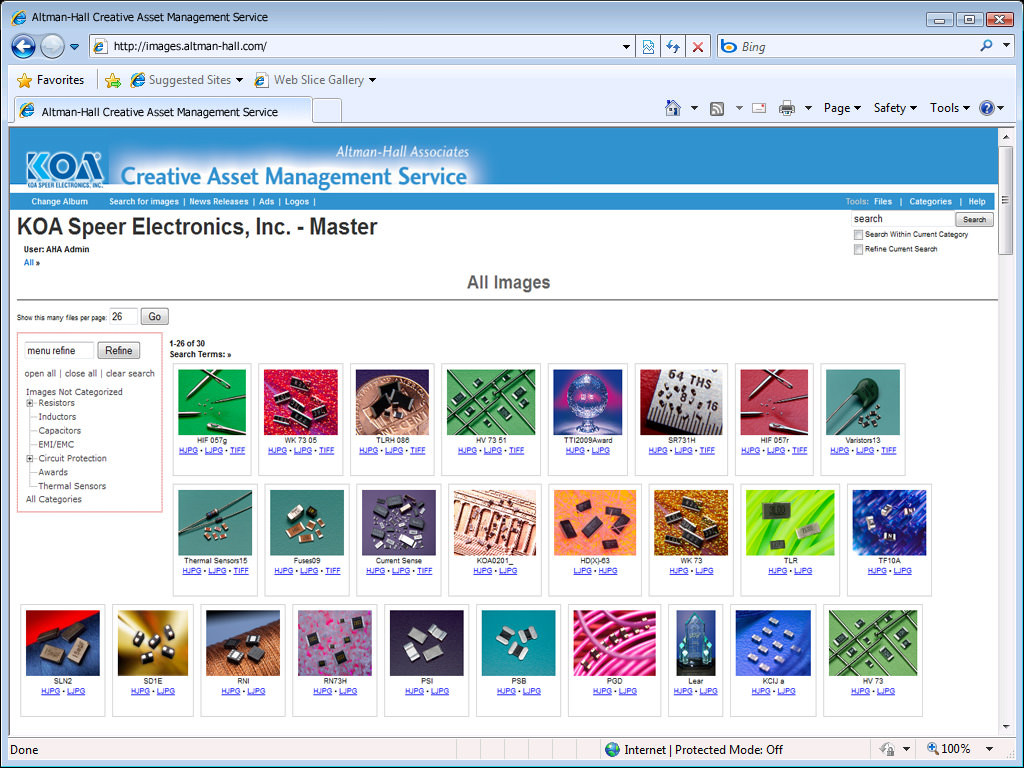Image resolution: width=1024 pixels, height=768 pixels.
Task: Expand the Circuit Protection tree node
Action: tap(29, 458)
